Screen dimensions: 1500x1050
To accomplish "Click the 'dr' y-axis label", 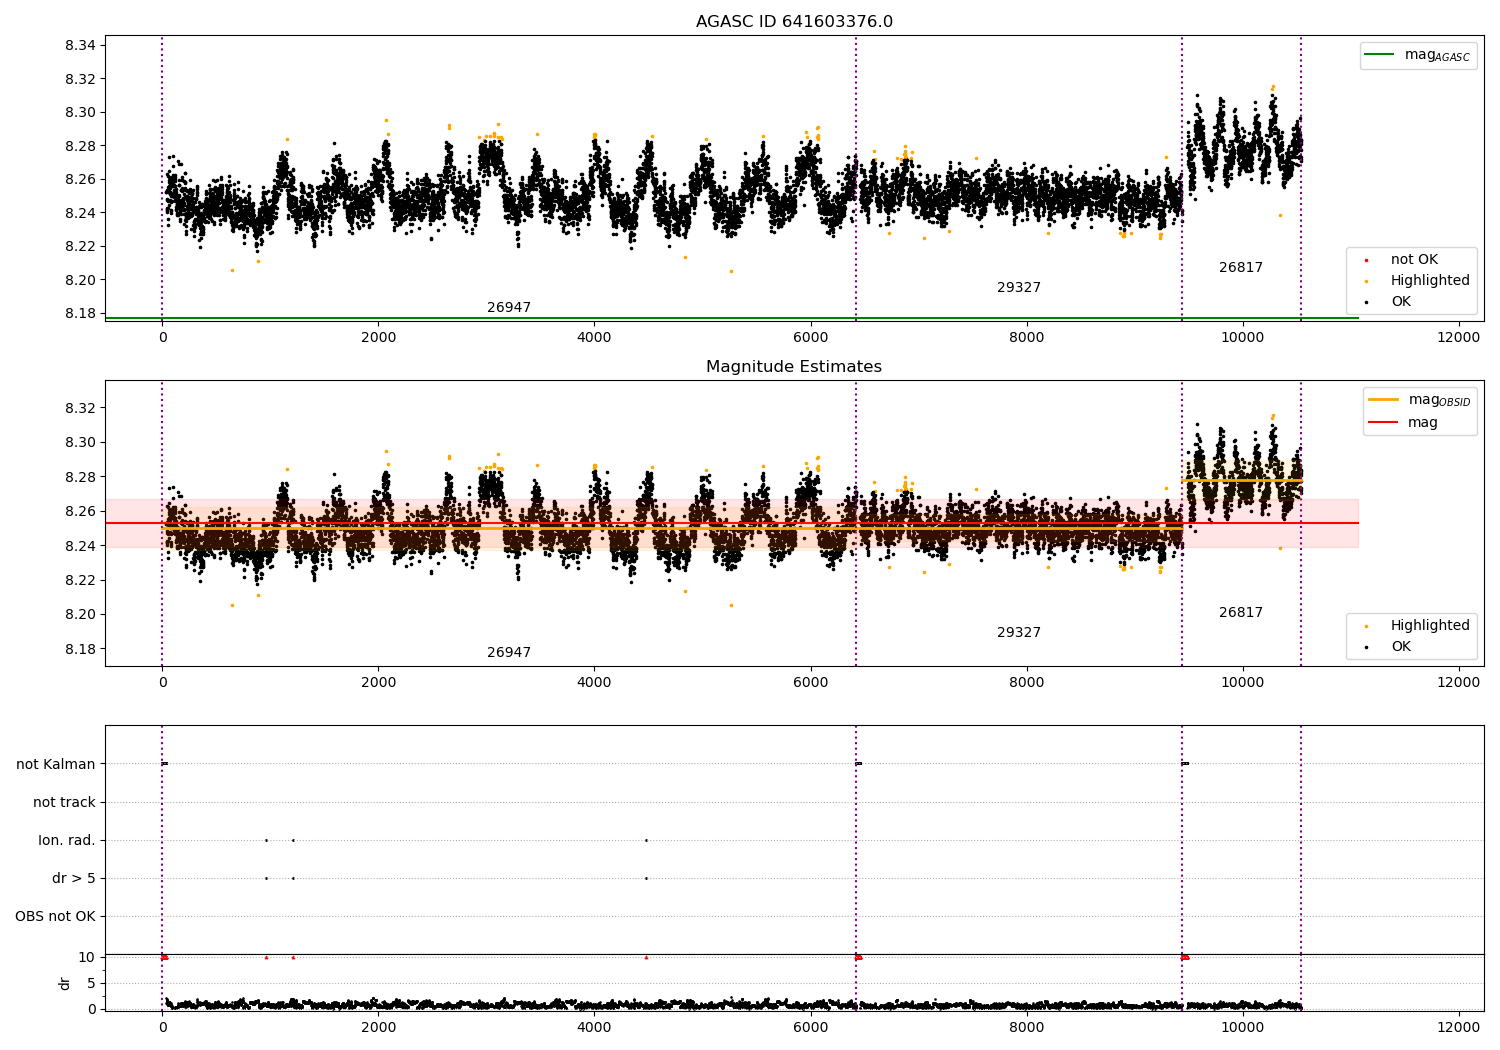I will (x=65, y=983).
